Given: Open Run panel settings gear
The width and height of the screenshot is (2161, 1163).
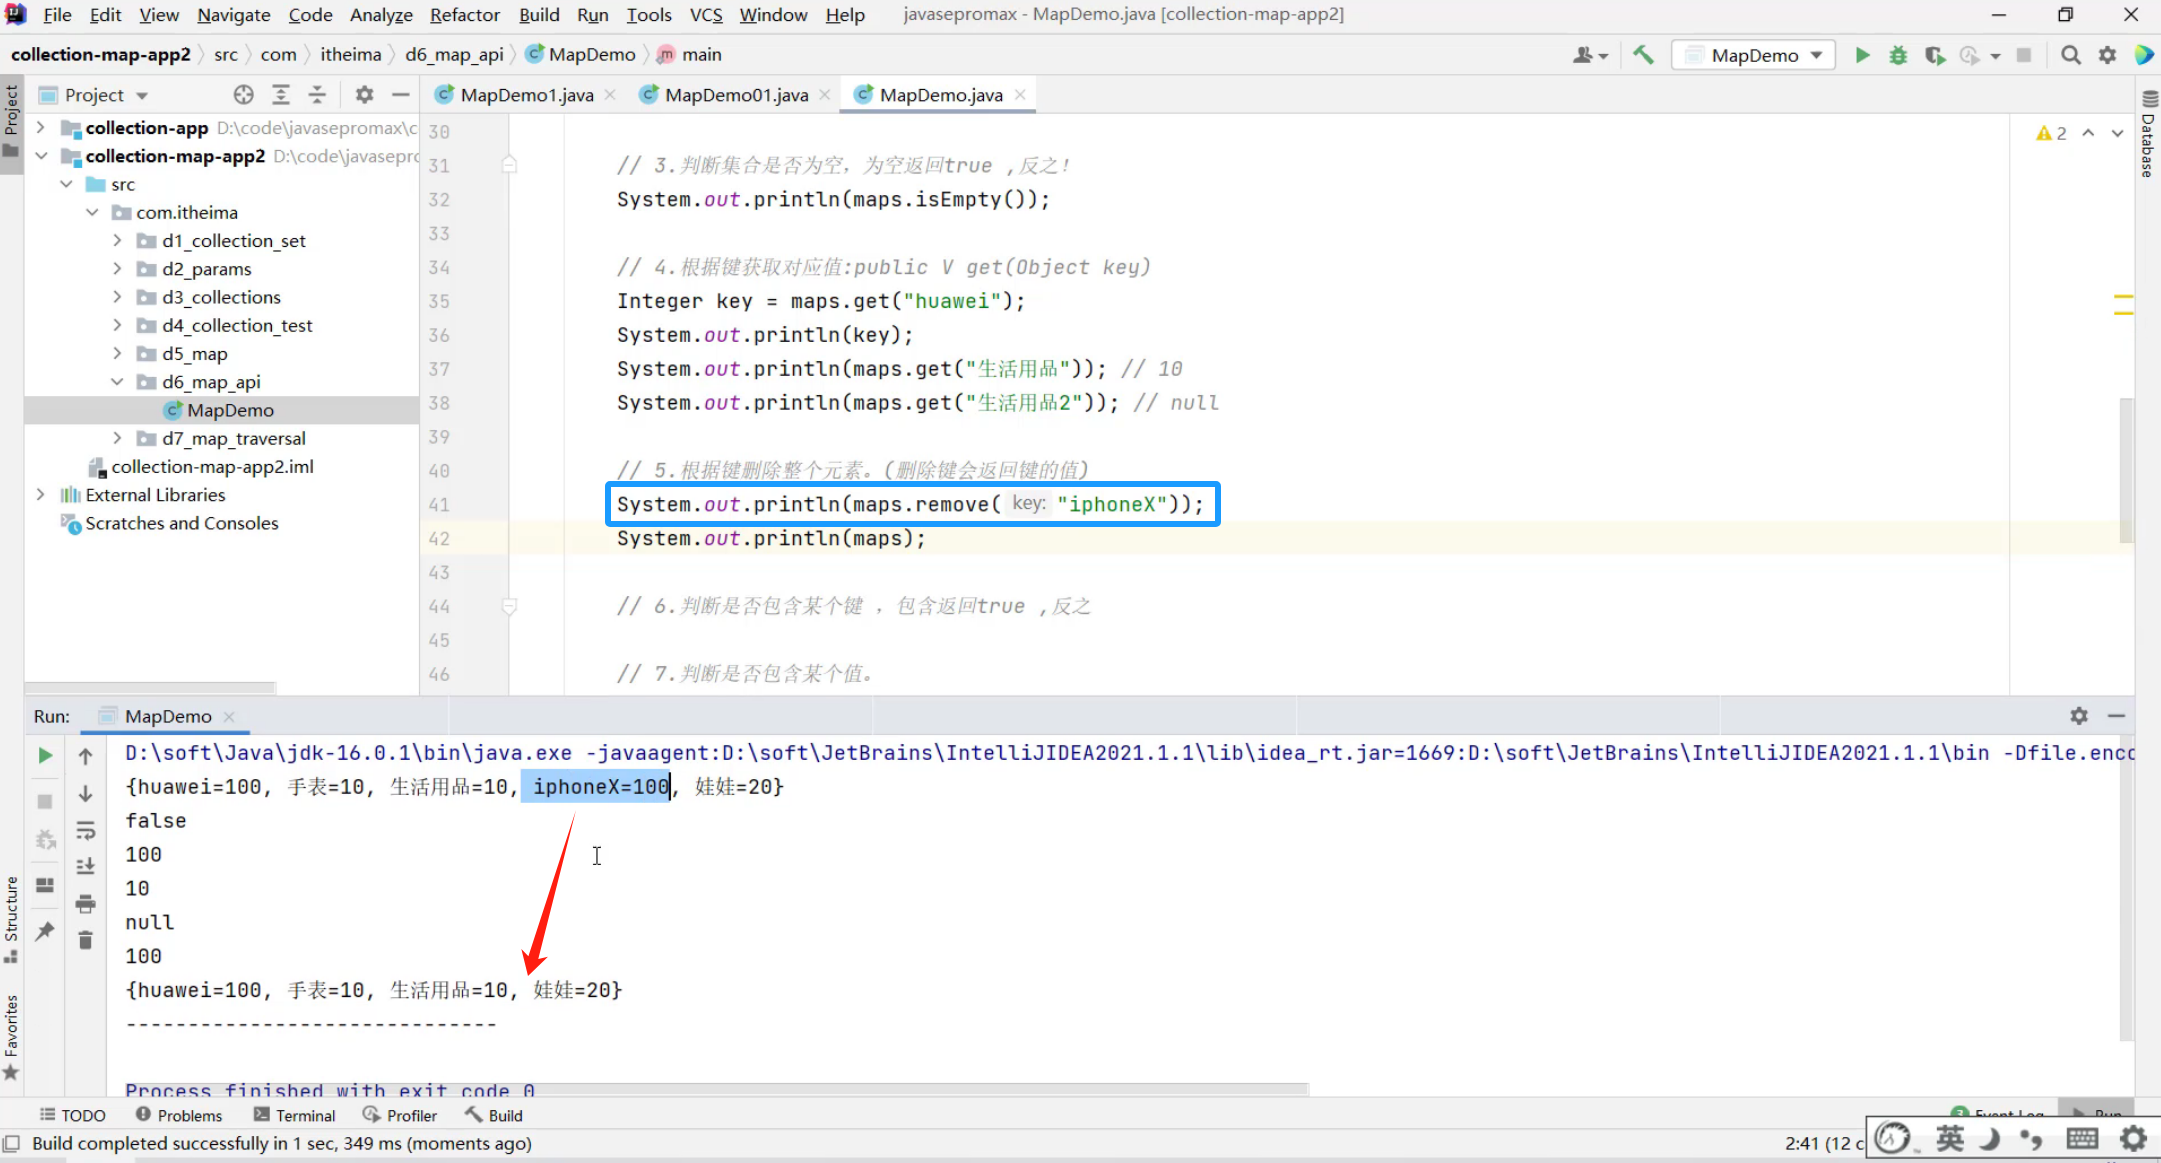Looking at the screenshot, I should pos(2079,716).
